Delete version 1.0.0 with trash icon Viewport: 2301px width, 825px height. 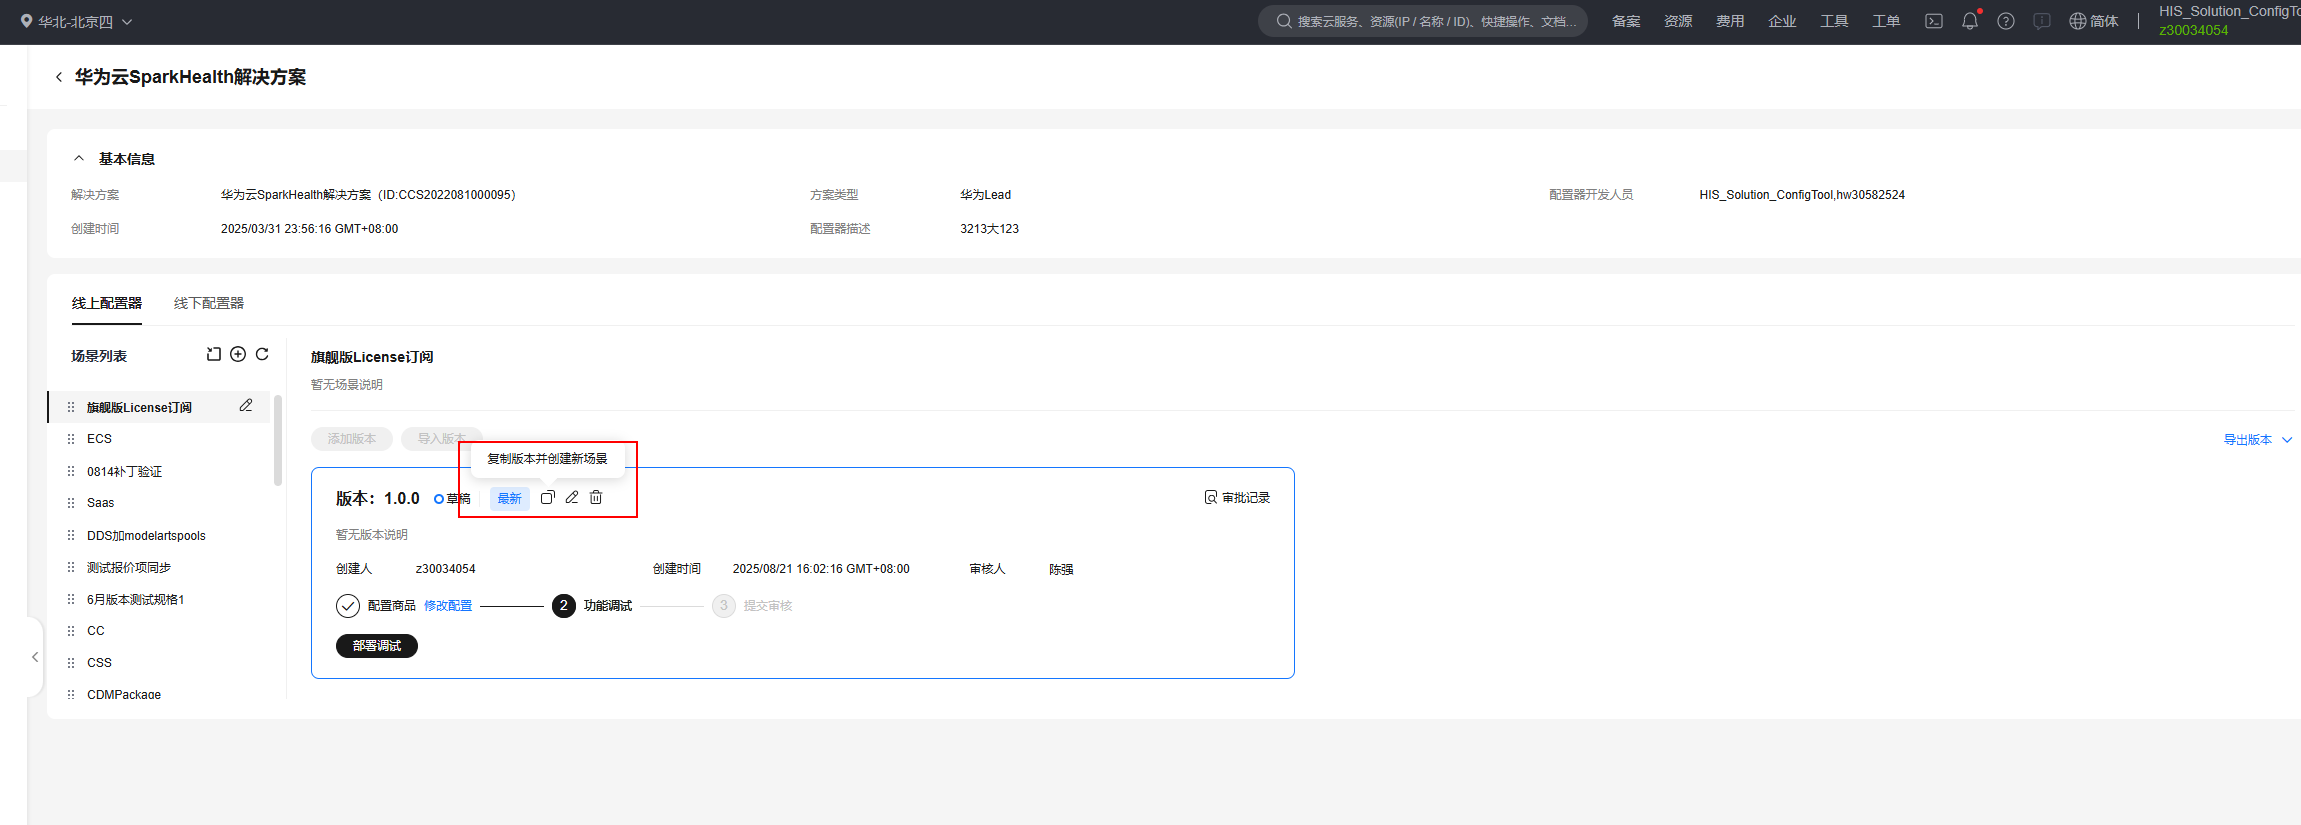click(596, 497)
